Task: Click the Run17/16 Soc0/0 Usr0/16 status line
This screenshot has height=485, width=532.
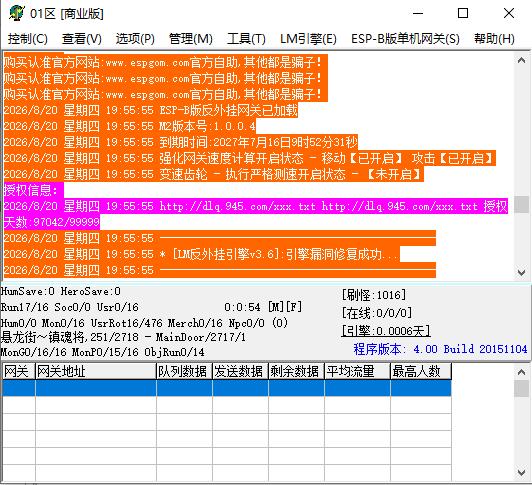Action: point(70,307)
